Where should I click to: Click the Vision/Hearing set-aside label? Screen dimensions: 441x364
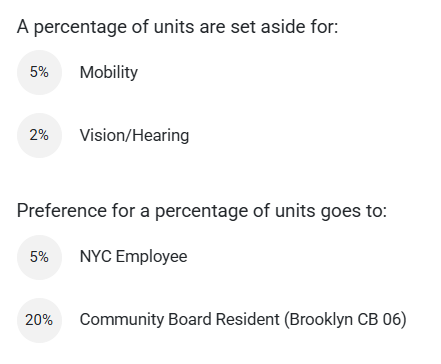[x=134, y=135]
